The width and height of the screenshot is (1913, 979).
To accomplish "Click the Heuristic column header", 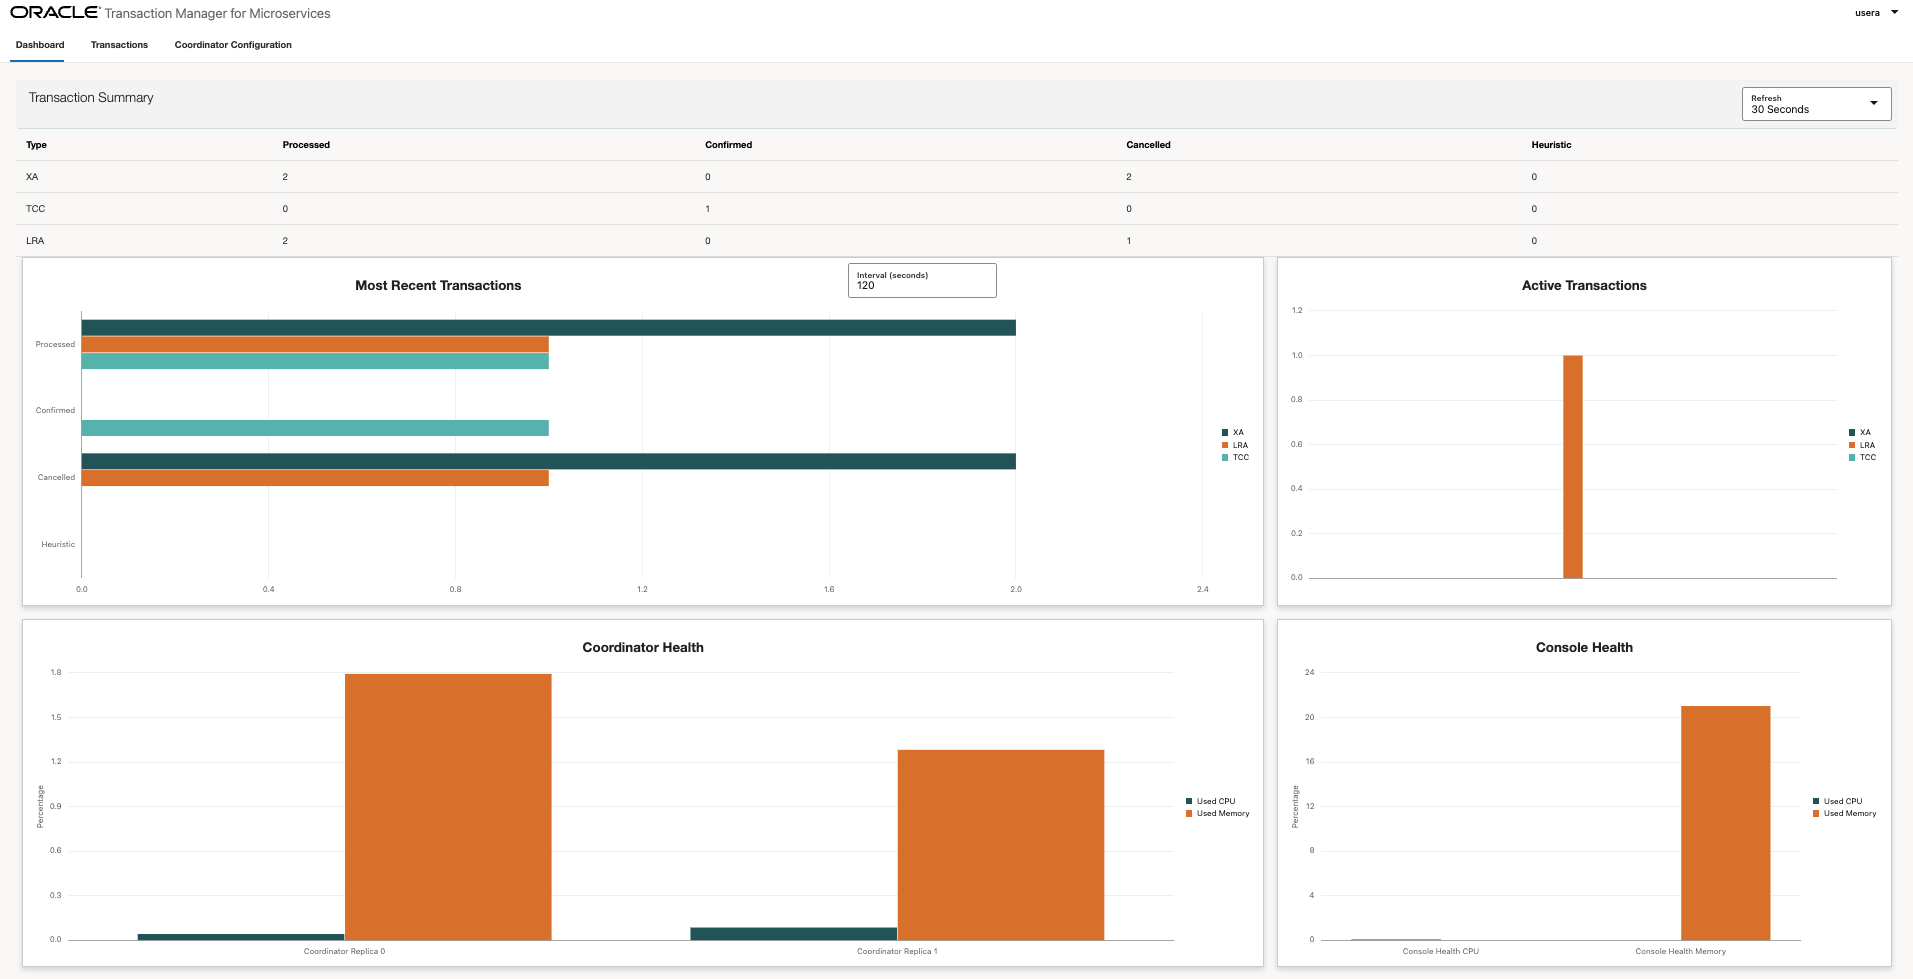I will pos(1551,145).
